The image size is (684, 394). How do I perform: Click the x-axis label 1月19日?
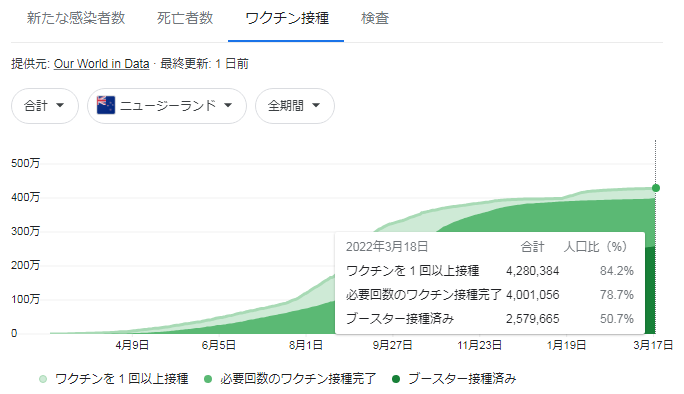(x=566, y=346)
